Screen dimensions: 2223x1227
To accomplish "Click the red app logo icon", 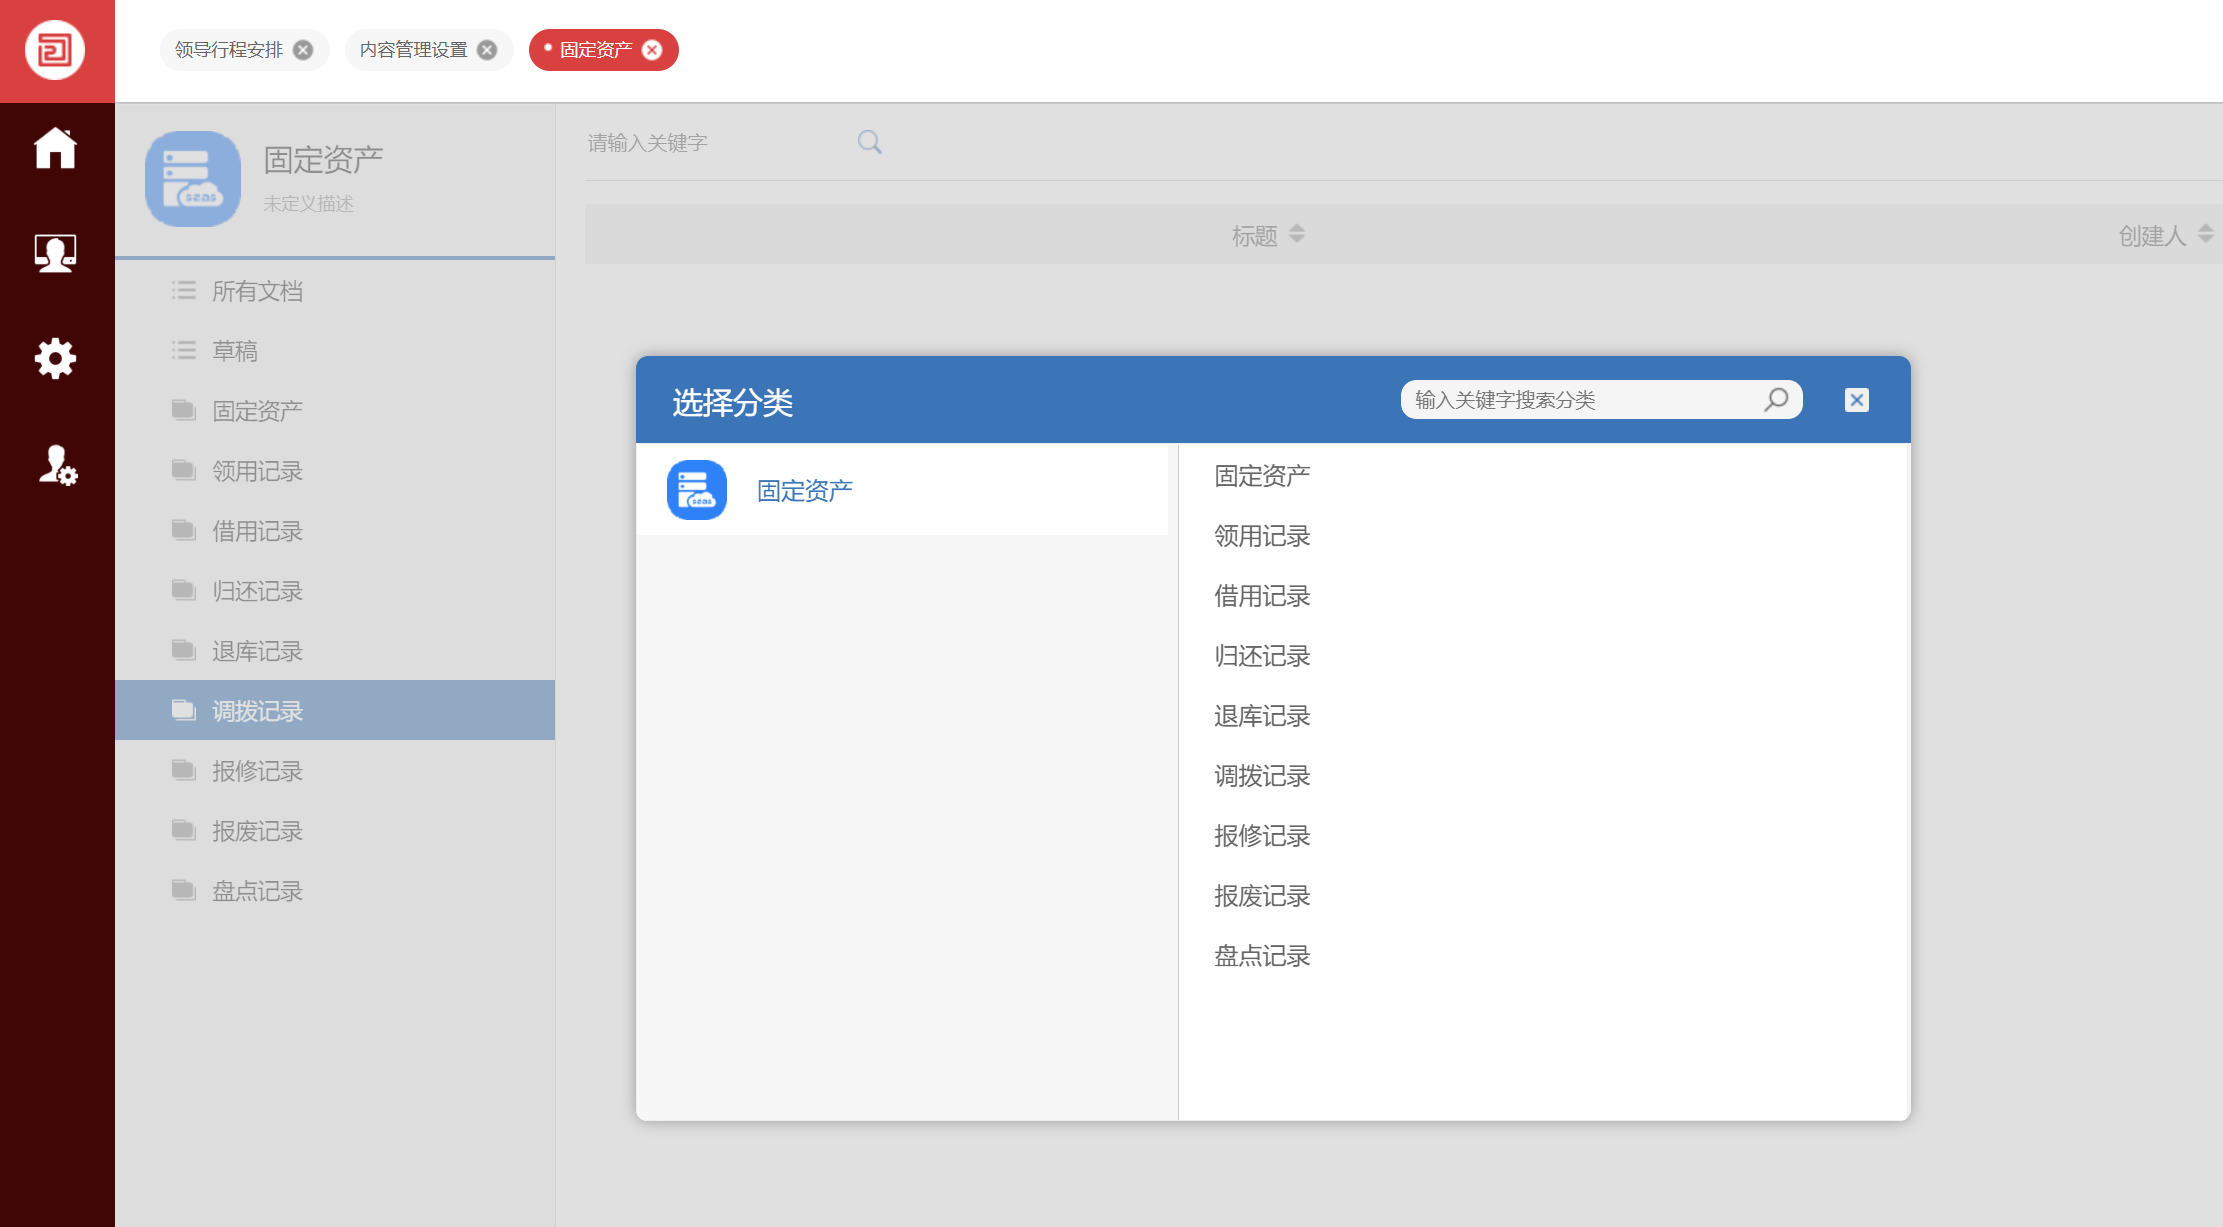I will pyautogui.click(x=55, y=50).
